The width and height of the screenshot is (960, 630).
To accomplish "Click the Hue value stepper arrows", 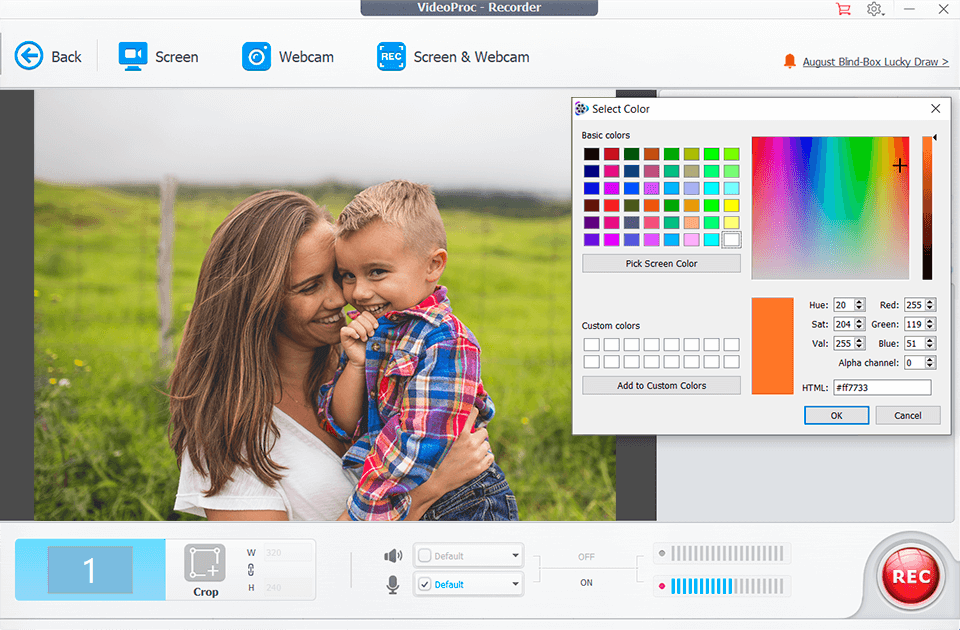I will [x=859, y=305].
